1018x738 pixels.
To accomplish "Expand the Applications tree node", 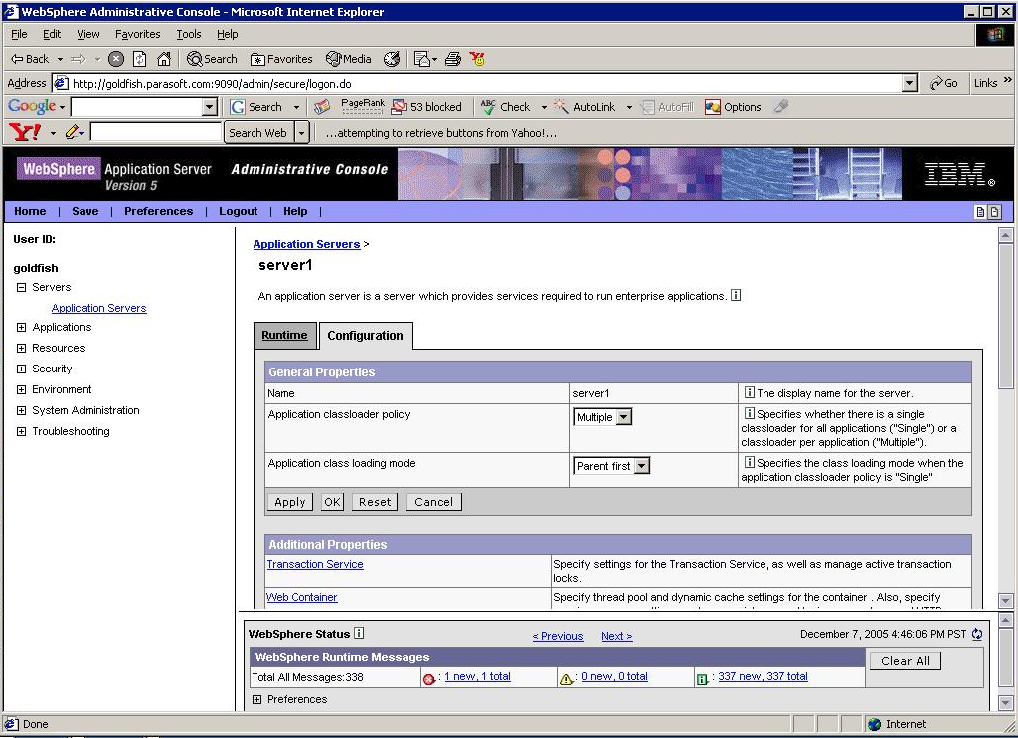I will pos(21,327).
